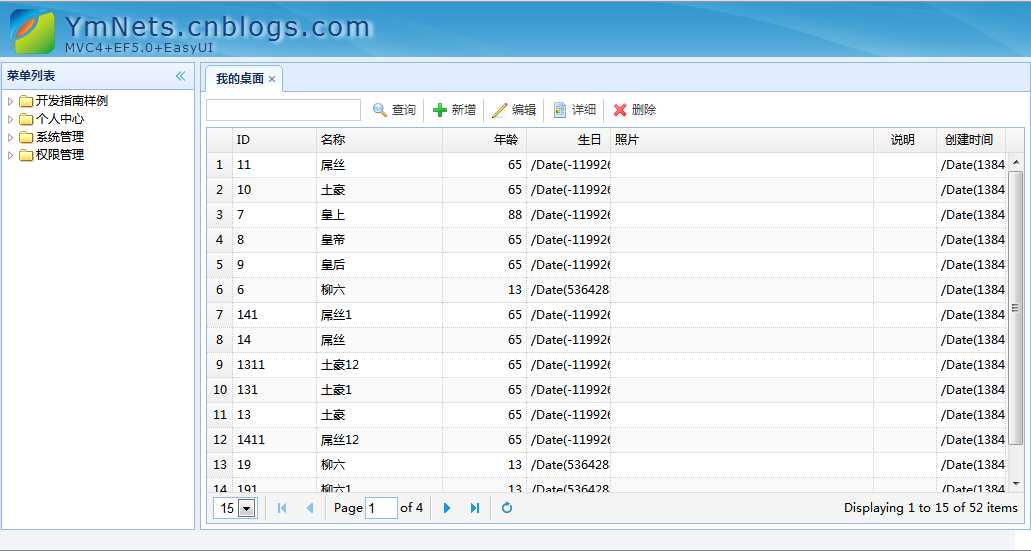Screen dimensions: 1031x551
Task: Click the 新增 add button
Action: pos(454,110)
